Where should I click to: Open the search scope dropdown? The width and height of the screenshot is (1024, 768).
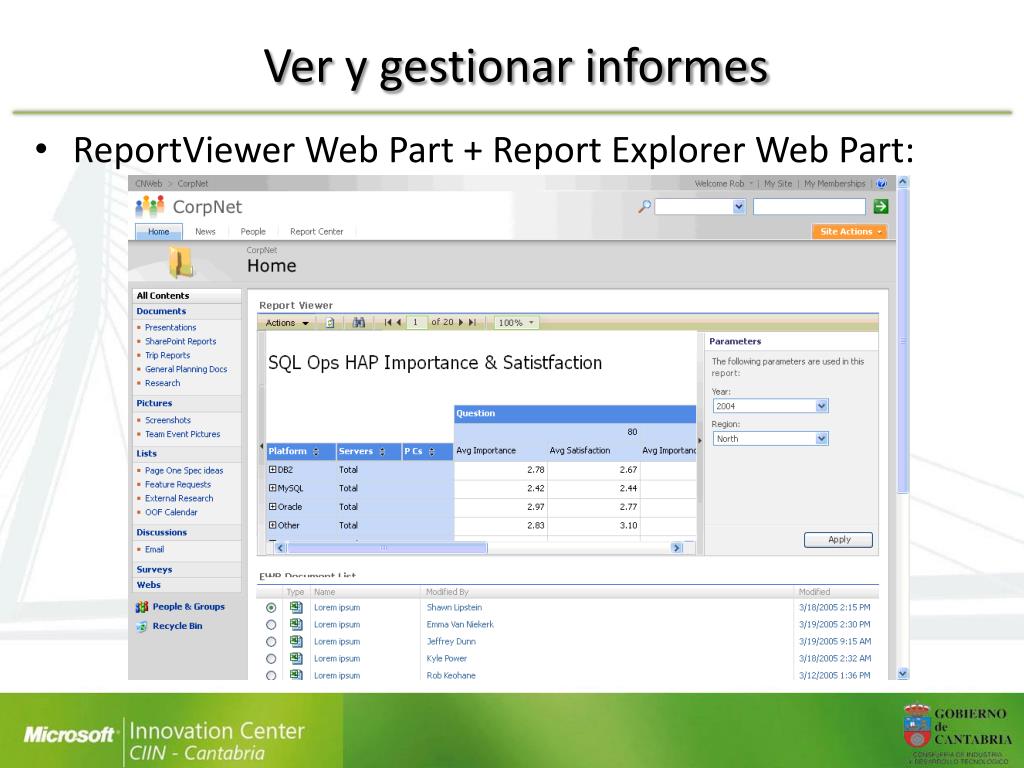(739, 207)
